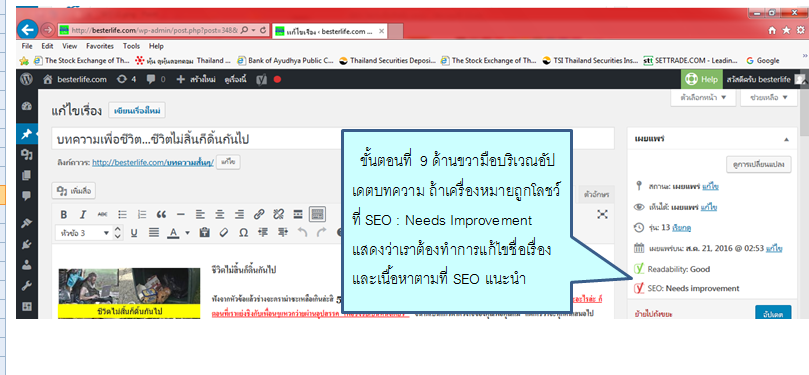Image resolution: width=809 pixels, height=375 pixels.
Task: Insert a bulleted list
Action: 122,215
